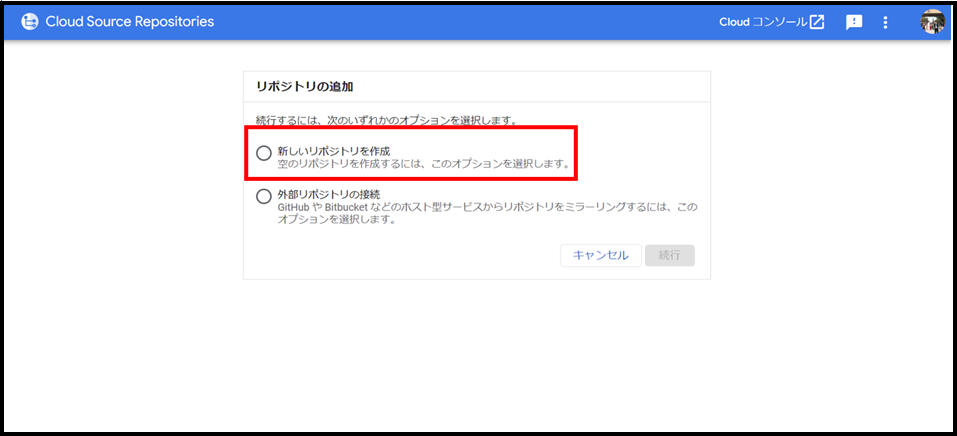Click the 続行 button

click(x=670, y=255)
